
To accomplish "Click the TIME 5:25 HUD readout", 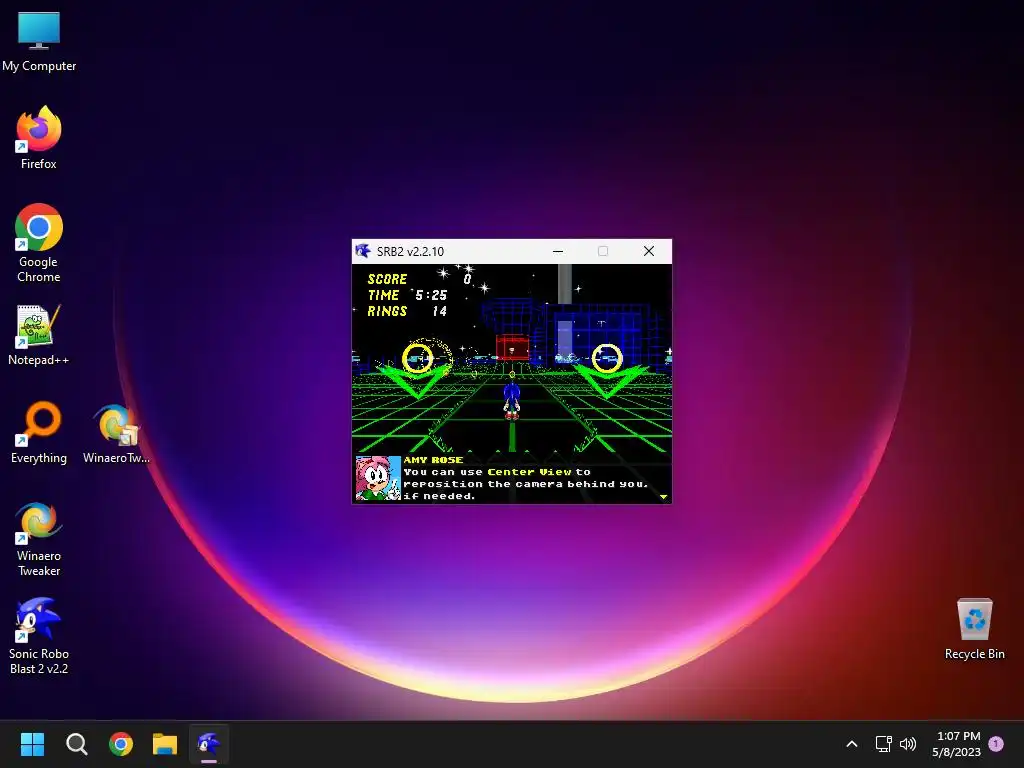I will [407, 295].
